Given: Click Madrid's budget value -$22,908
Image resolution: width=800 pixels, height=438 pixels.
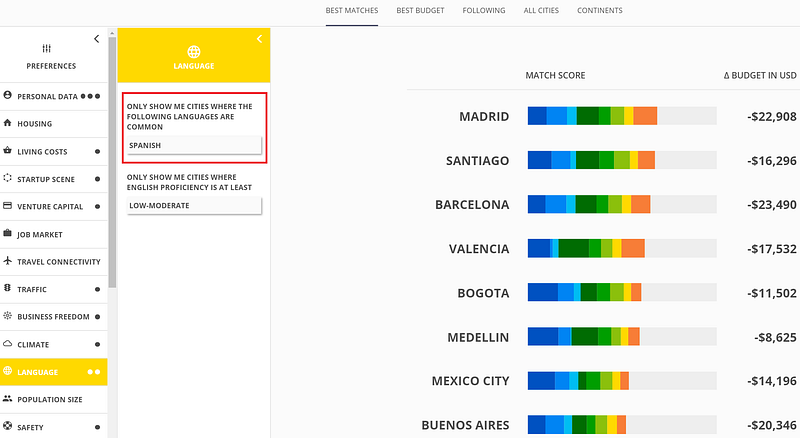Looking at the screenshot, I should tap(771, 116).
